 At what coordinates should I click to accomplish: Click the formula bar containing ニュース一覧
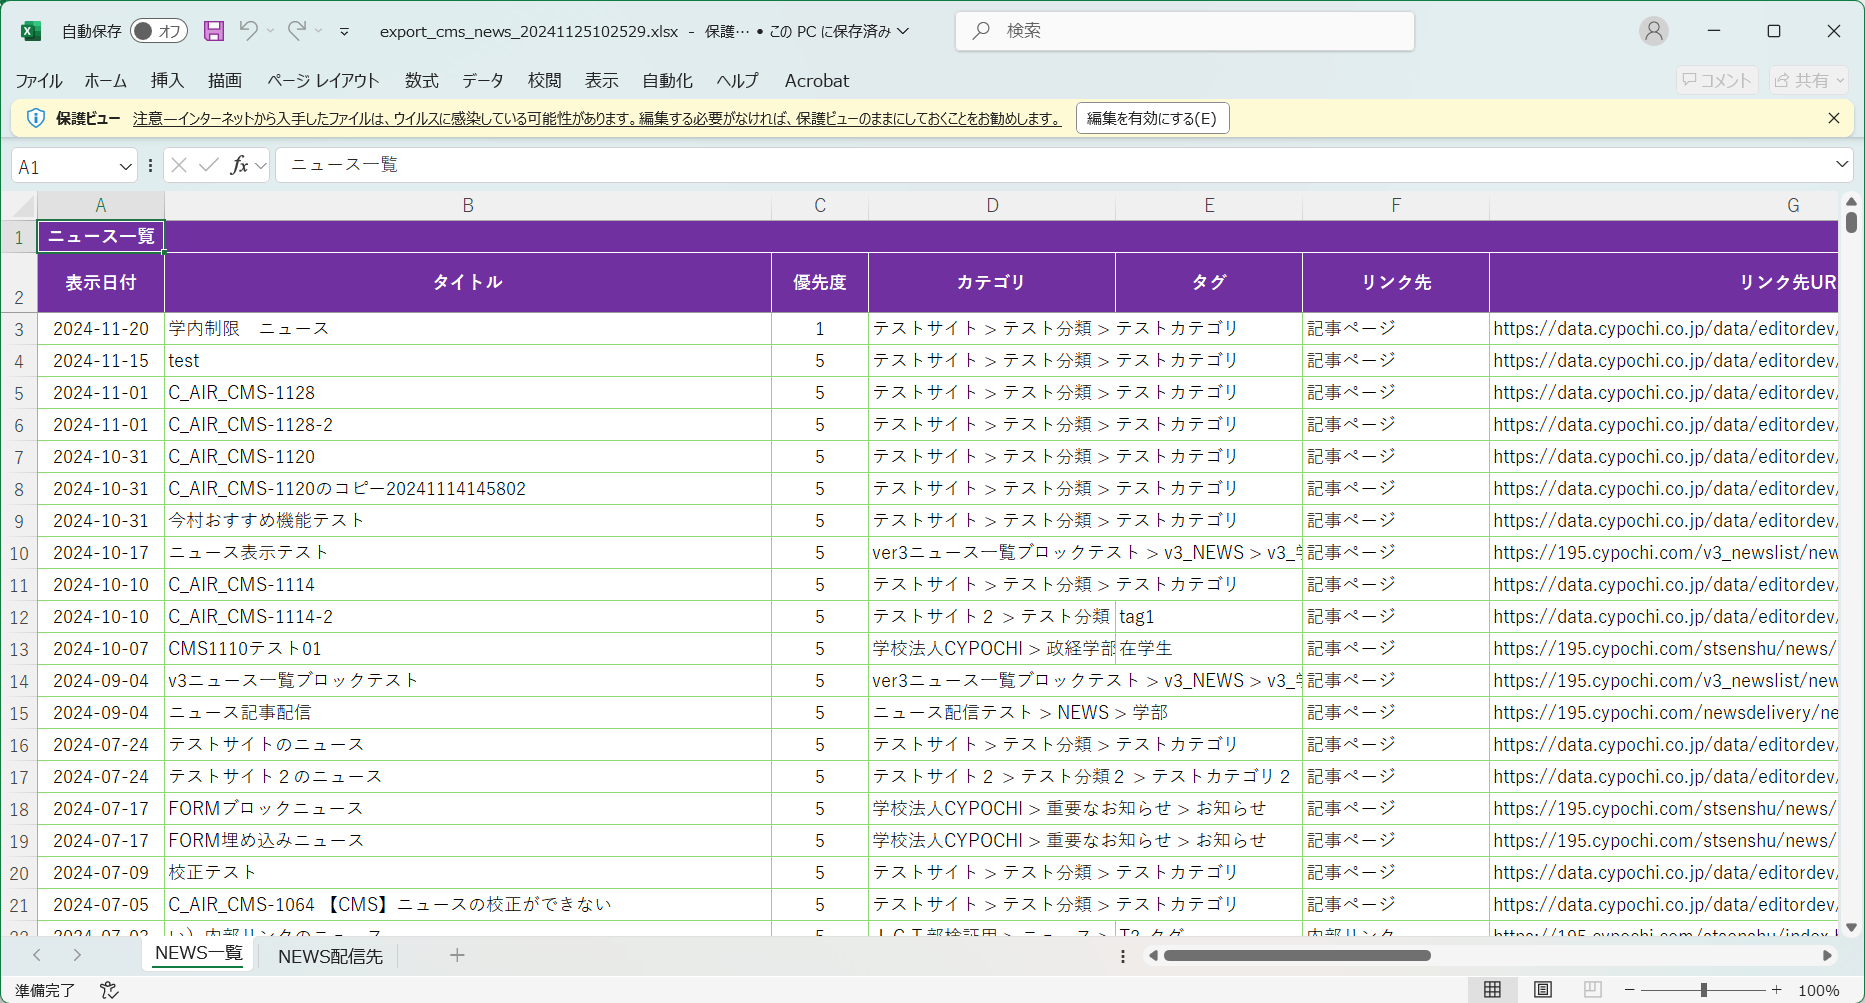(1054, 165)
